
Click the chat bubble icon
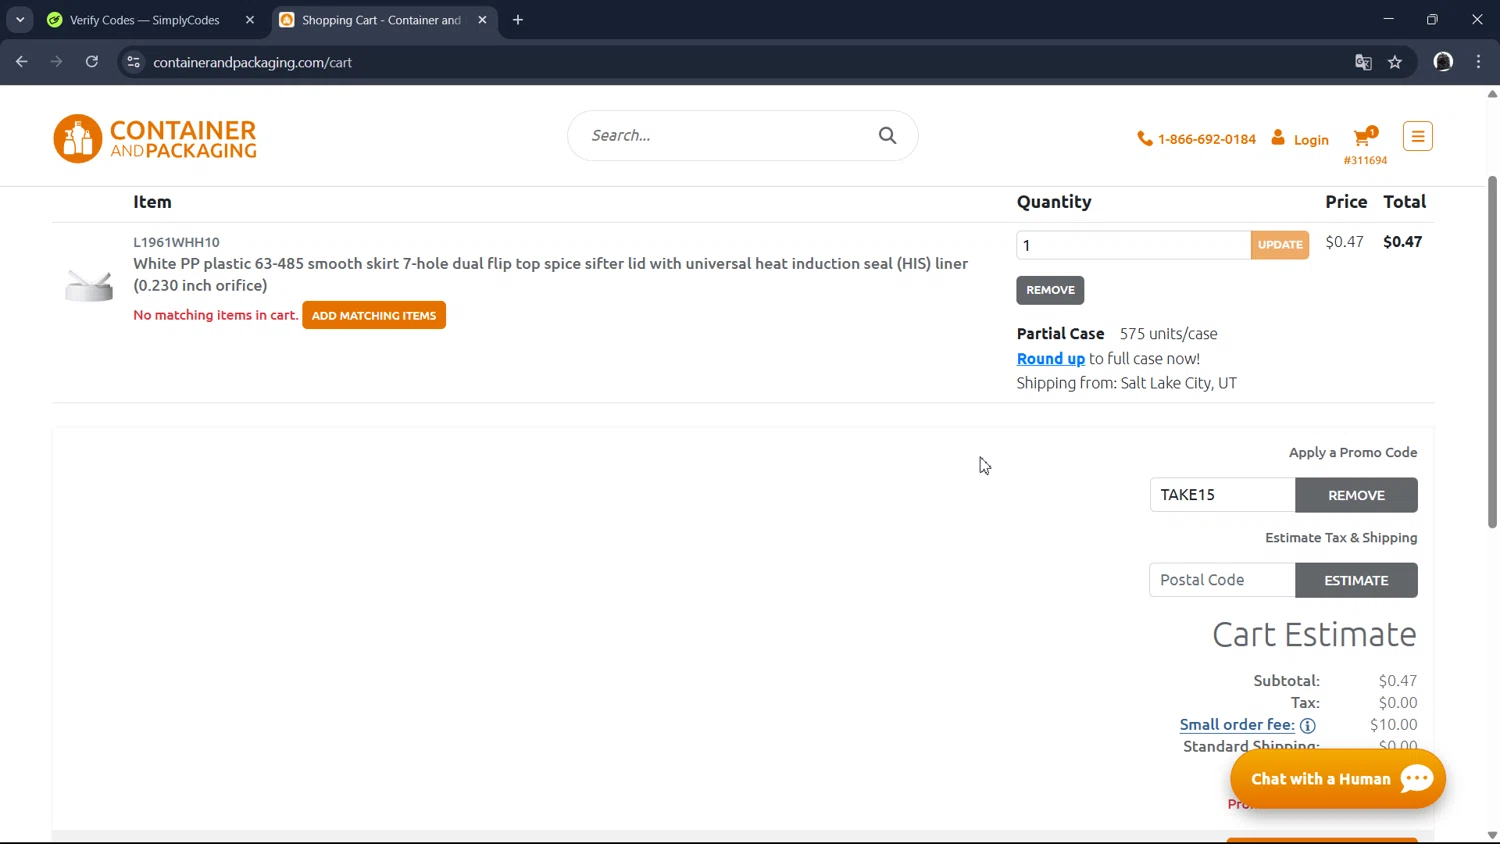1417,779
